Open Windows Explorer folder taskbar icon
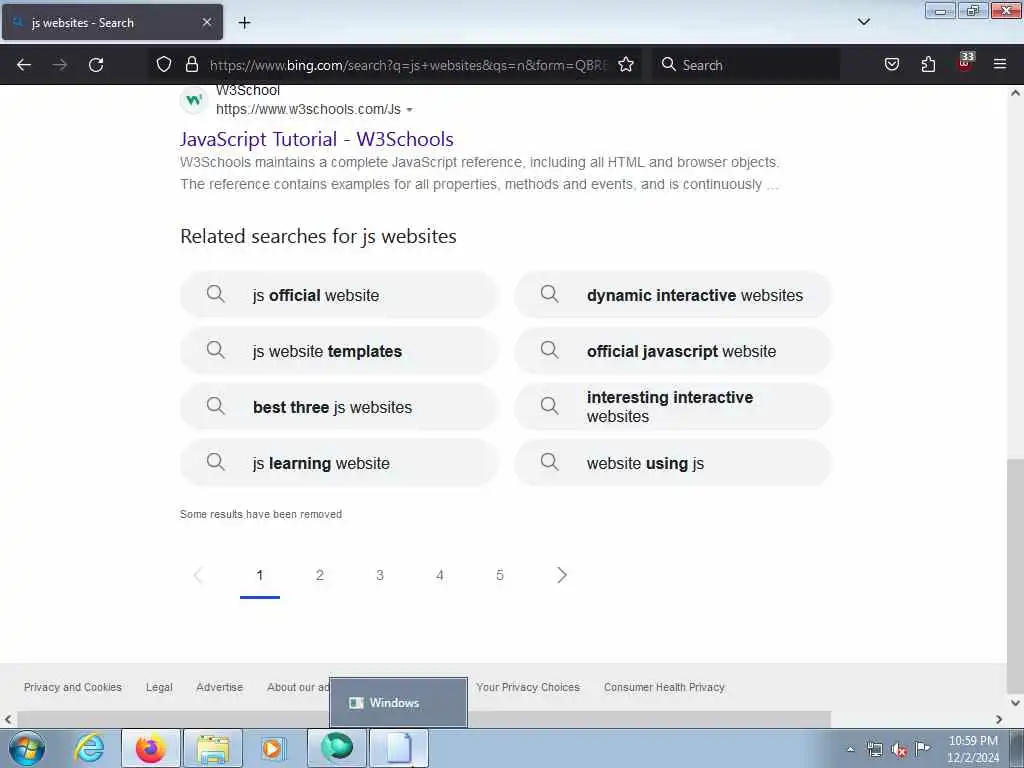Image resolution: width=1024 pixels, height=768 pixels. pos(213,748)
